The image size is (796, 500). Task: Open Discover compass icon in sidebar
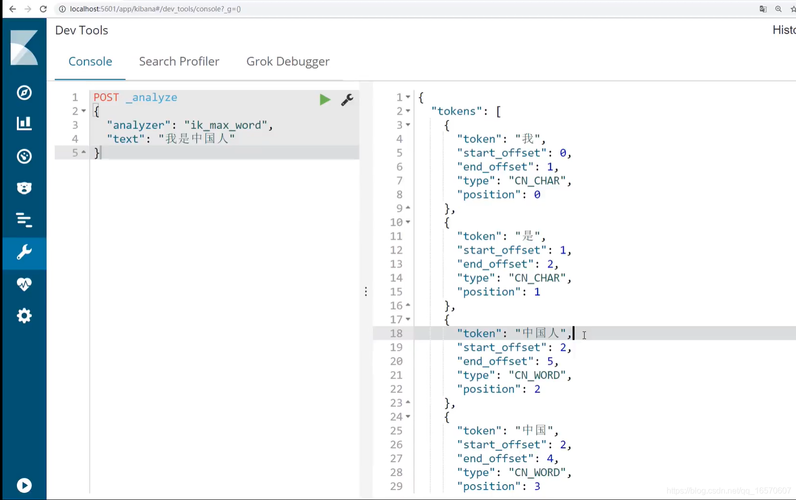click(x=24, y=93)
